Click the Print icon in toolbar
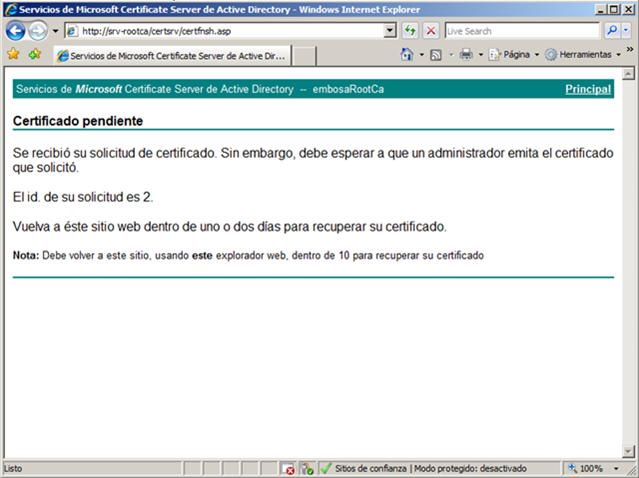The height and width of the screenshot is (478, 639). tap(465, 54)
